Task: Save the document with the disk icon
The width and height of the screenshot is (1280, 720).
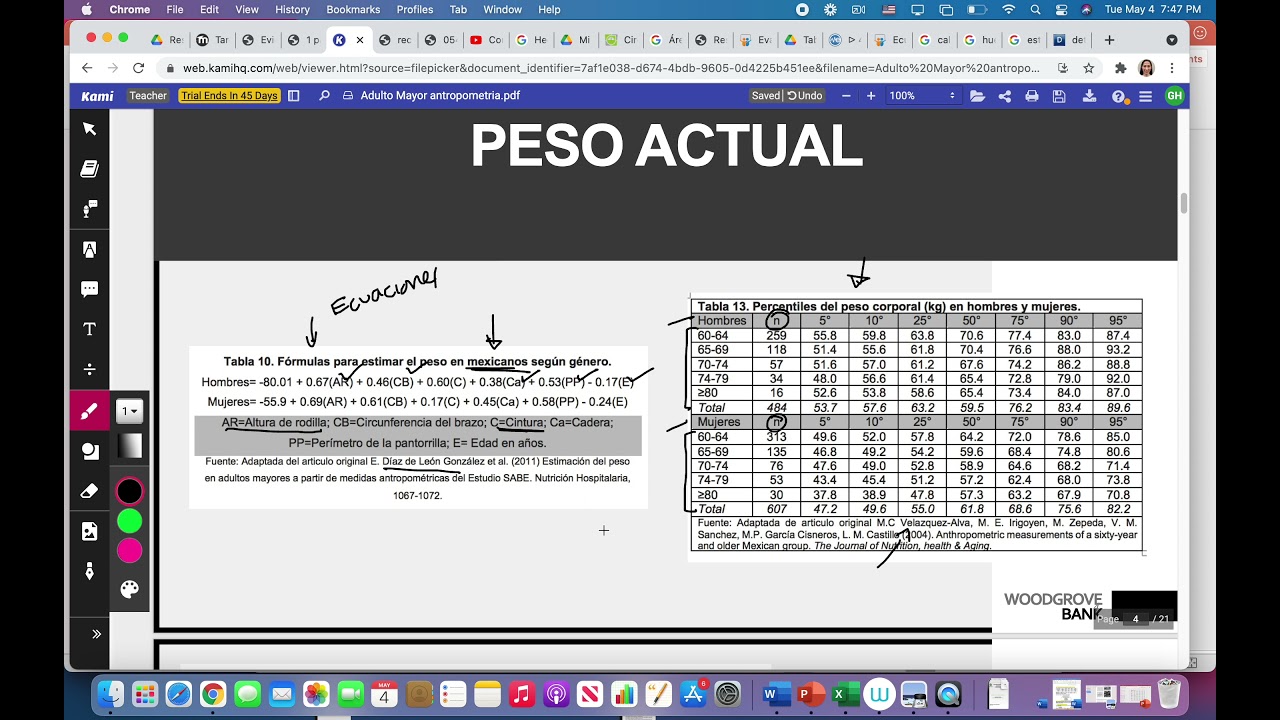Action: click(x=1059, y=96)
